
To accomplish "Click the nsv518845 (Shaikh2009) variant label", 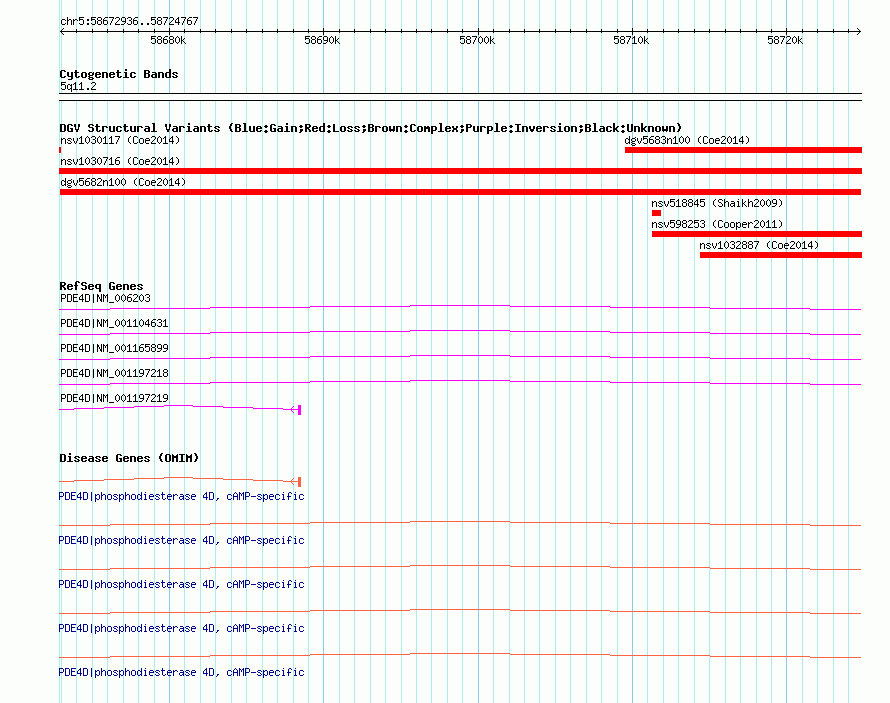I will pos(717,203).
